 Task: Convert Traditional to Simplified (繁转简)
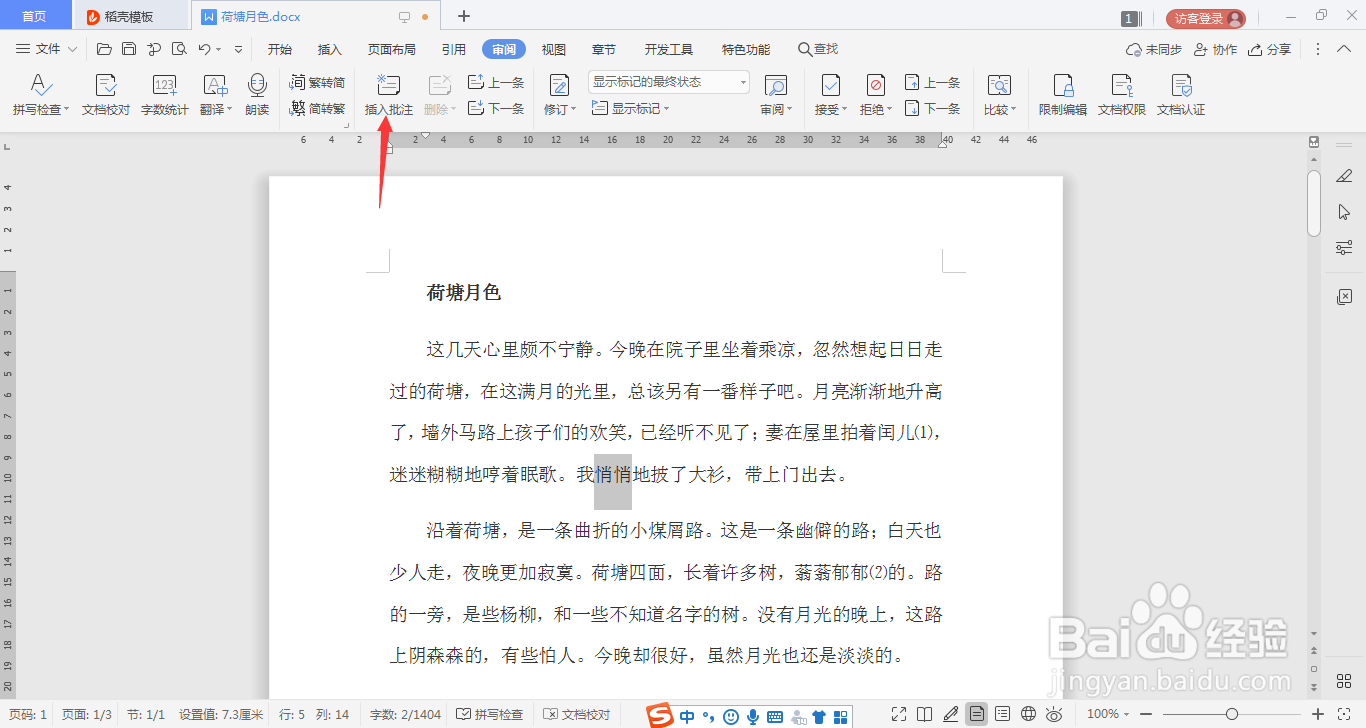pyautogui.click(x=318, y=83)
